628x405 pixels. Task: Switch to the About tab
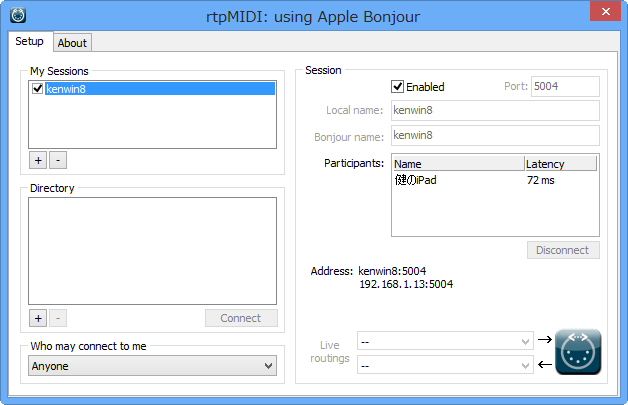pyautogui.click(x=72, y=43)
